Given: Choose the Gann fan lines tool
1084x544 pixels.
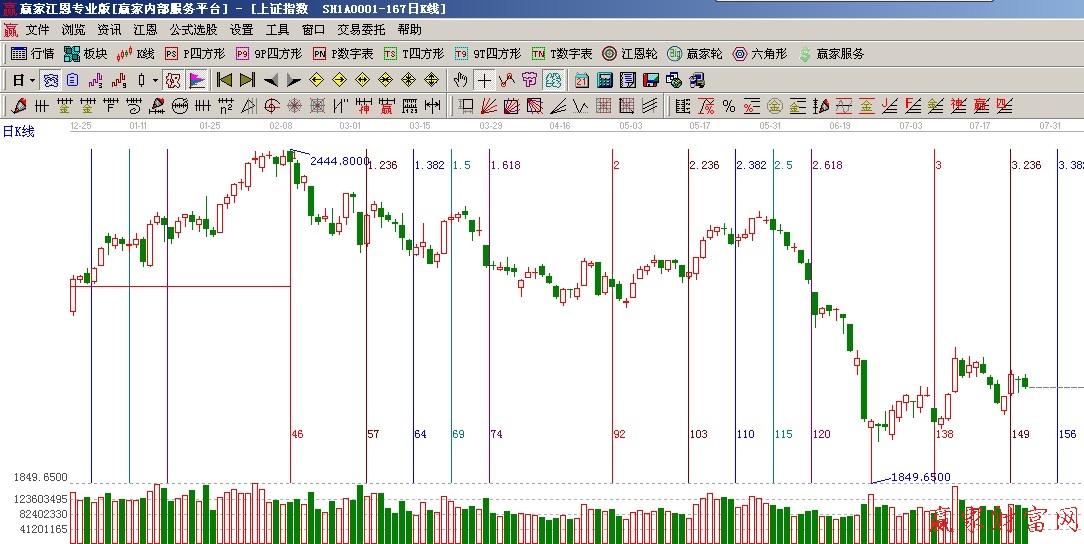Looking at the screenshot, I should point(488,106).
